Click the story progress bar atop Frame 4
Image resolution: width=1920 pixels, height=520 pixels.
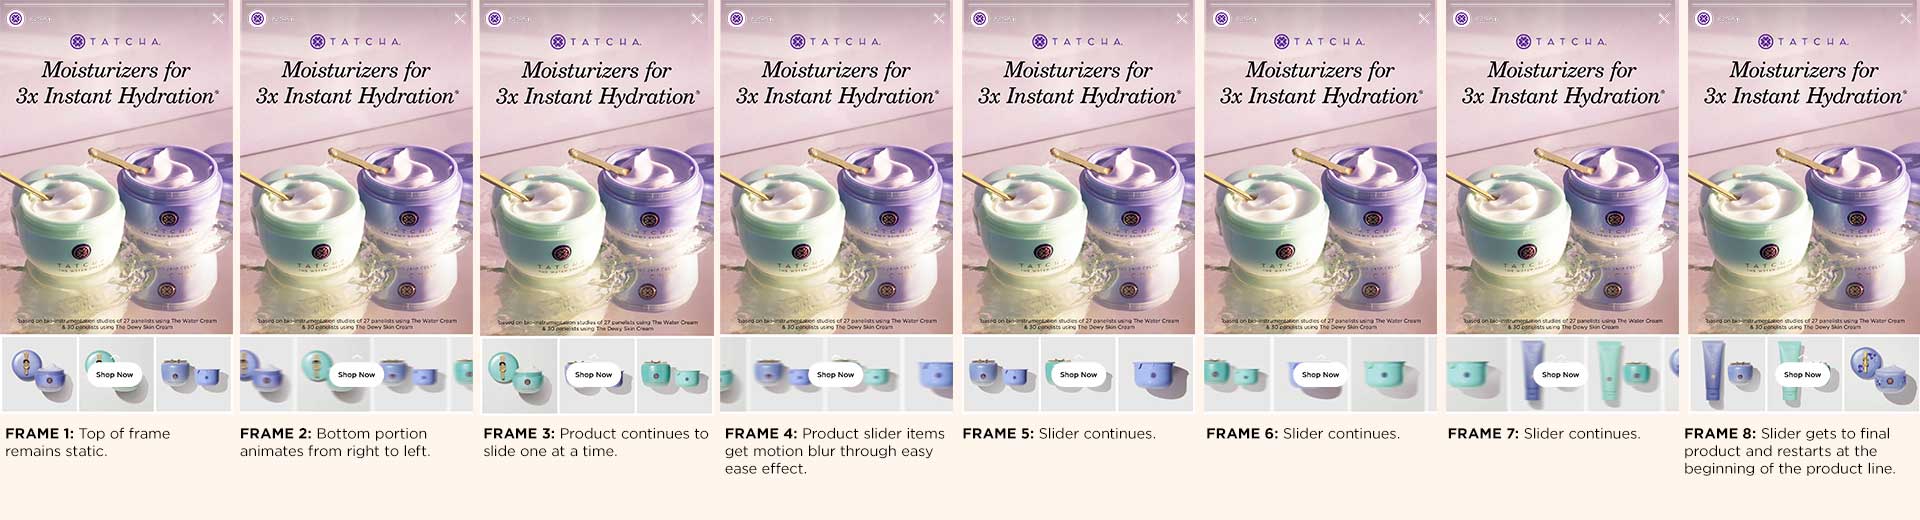point(835,4)
